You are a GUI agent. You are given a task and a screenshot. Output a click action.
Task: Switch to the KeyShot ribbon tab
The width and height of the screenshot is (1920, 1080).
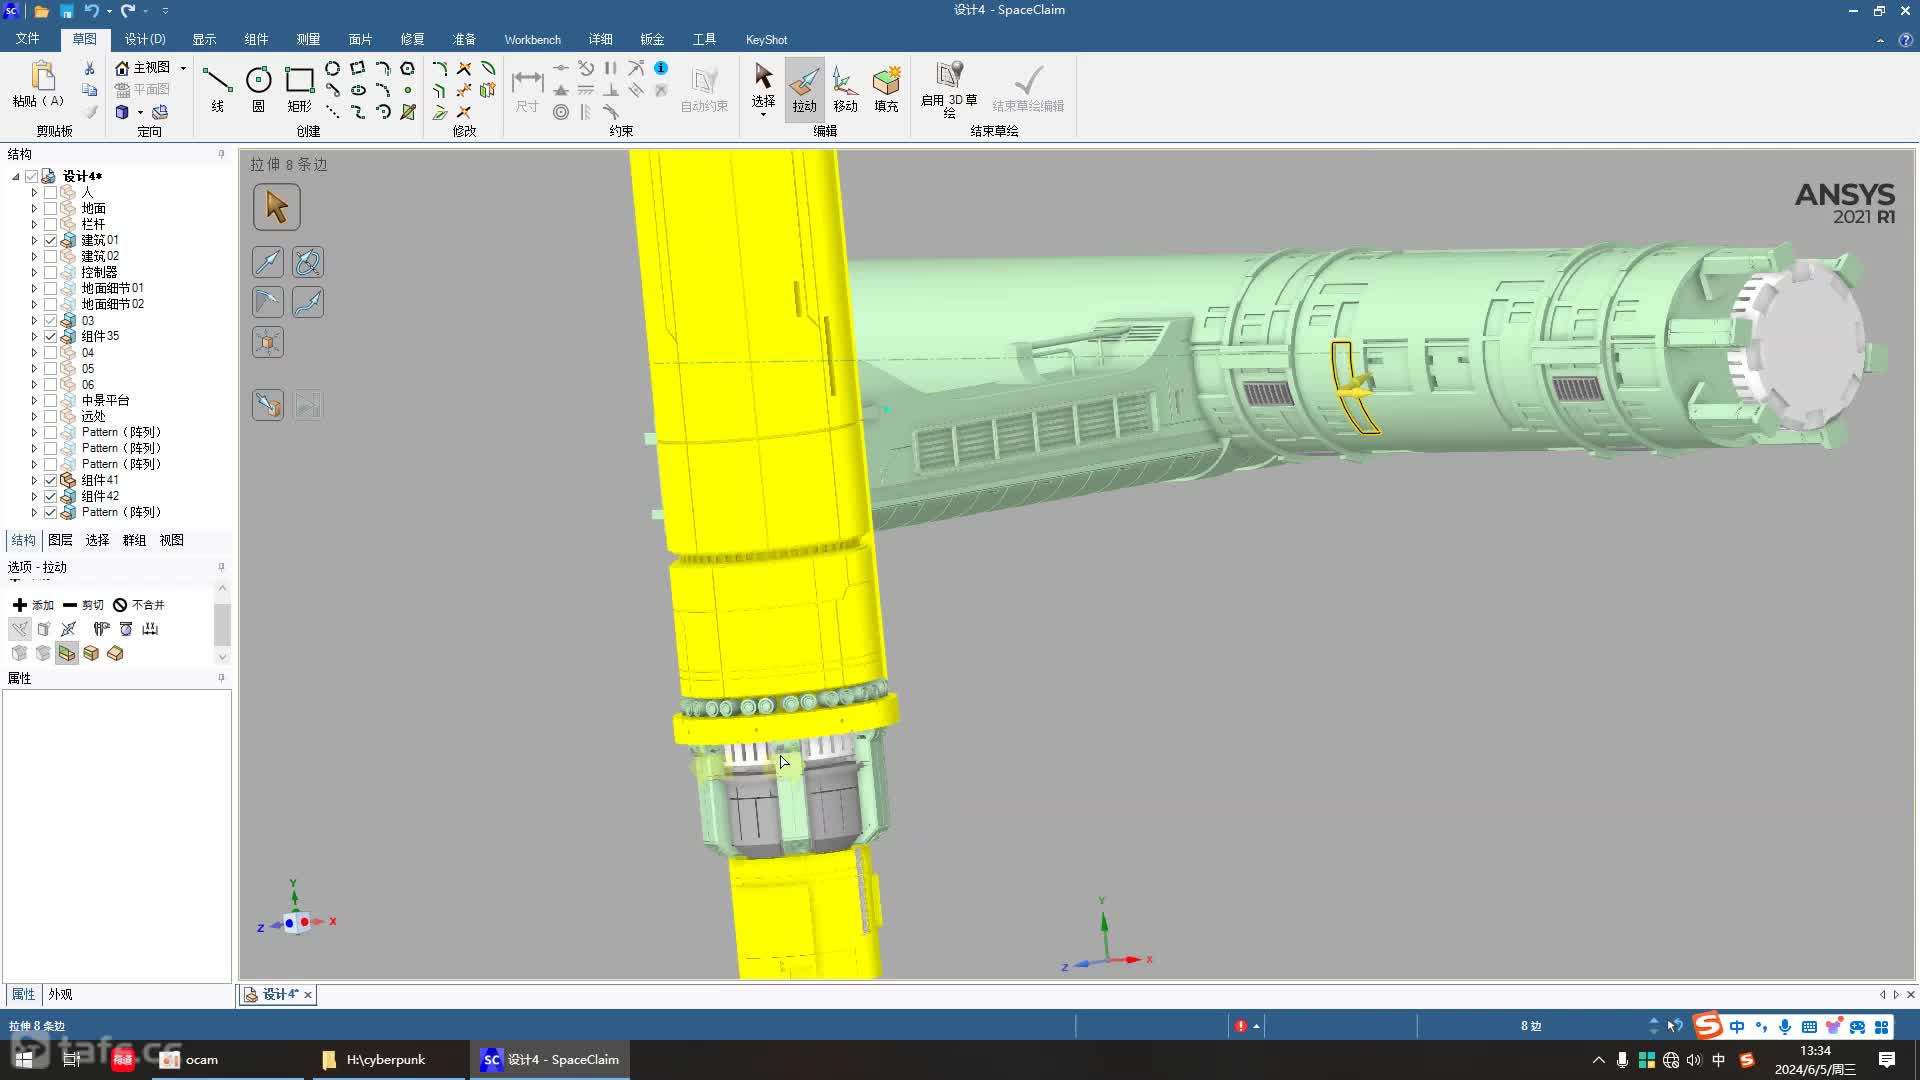[766, 39]
